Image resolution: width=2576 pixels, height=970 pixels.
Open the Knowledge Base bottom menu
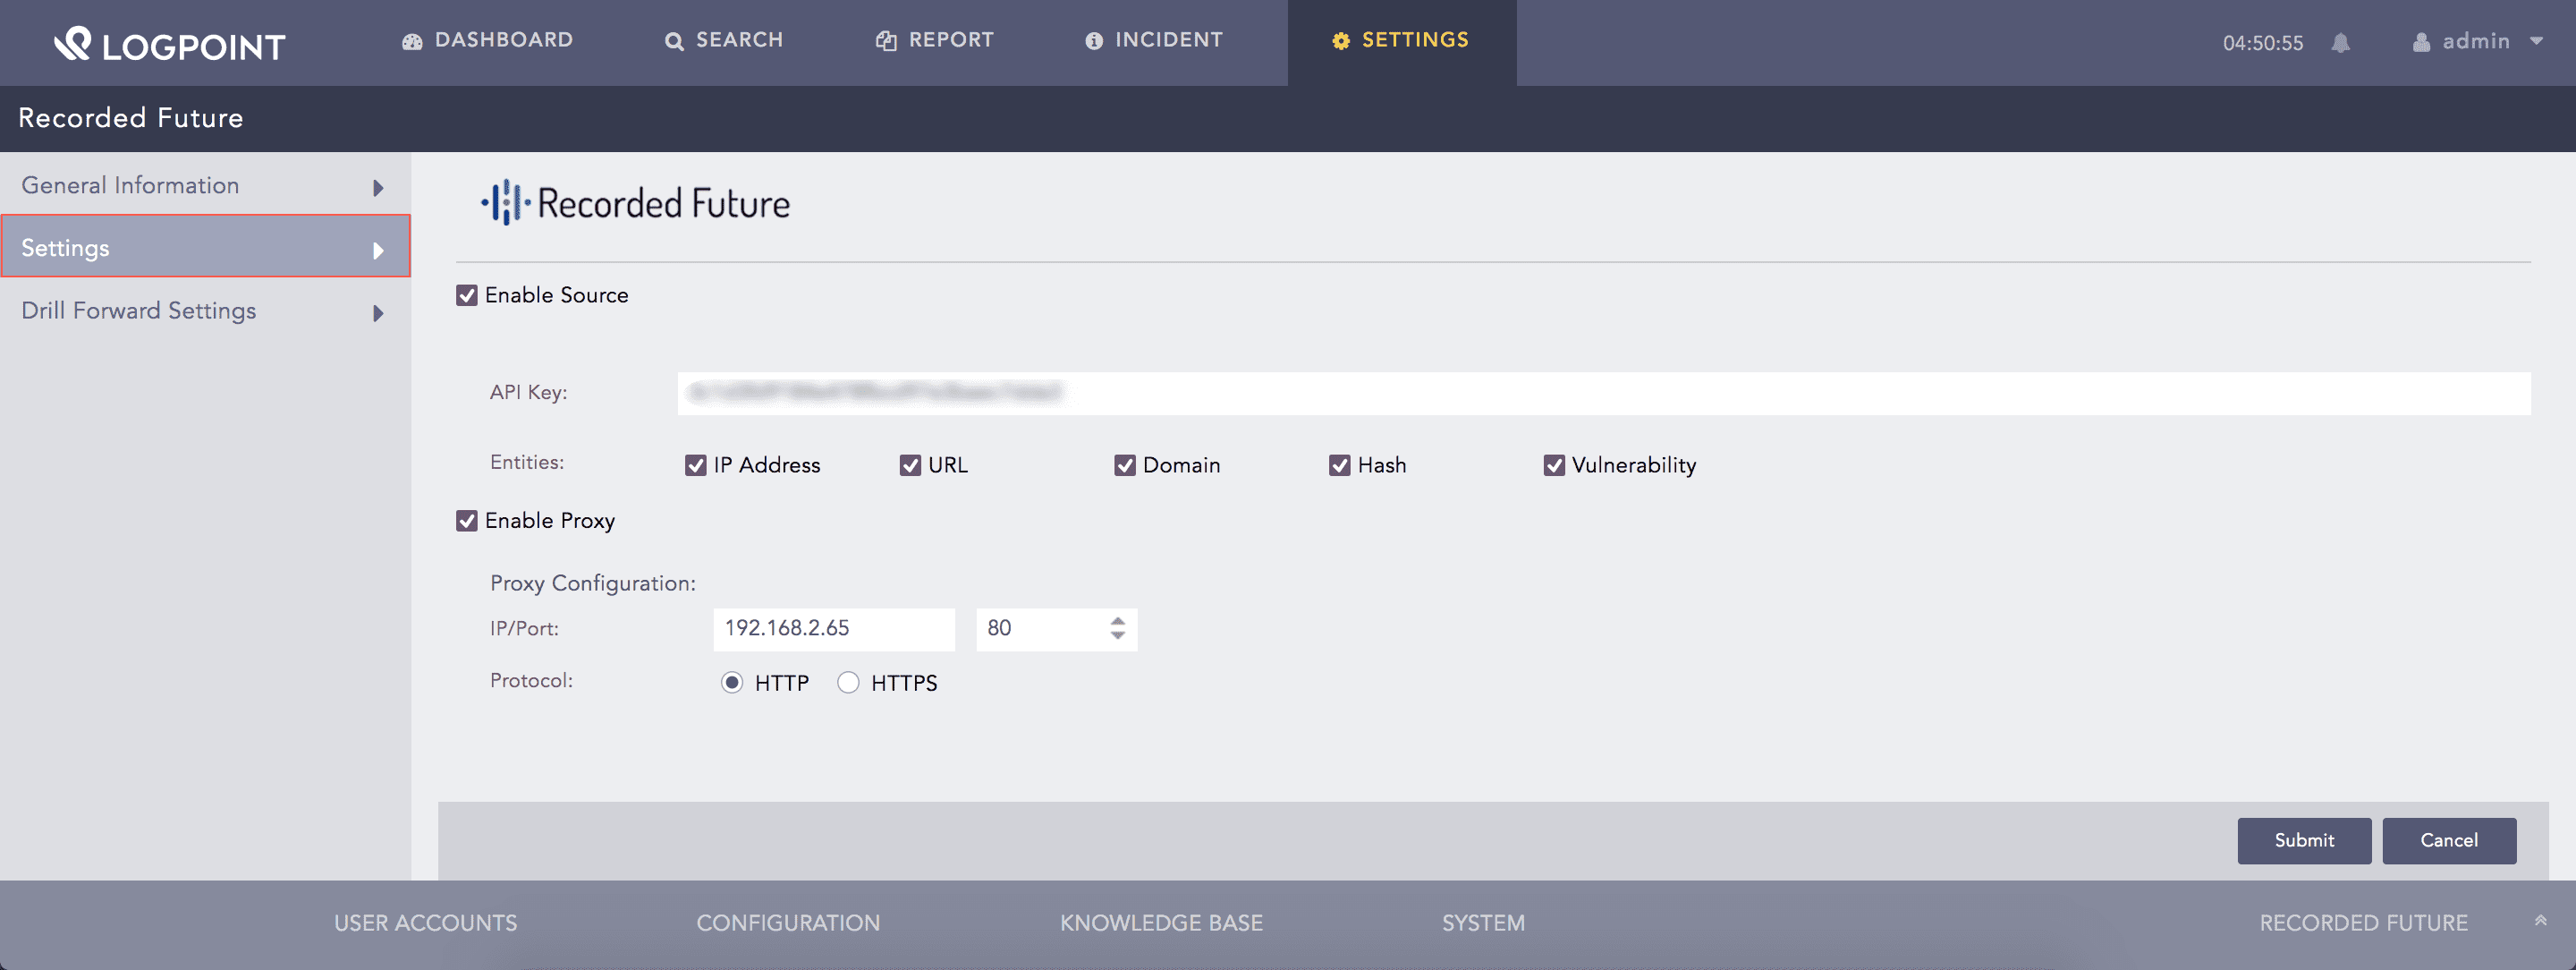pos(1161,923)
